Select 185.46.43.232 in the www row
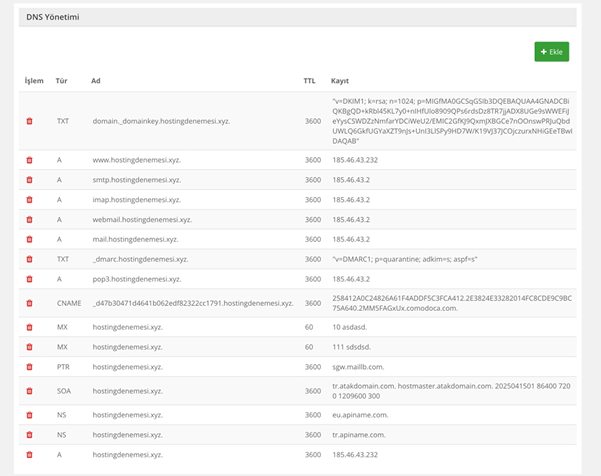This screenshot has height=476, width=601. [x=355, y=160]
